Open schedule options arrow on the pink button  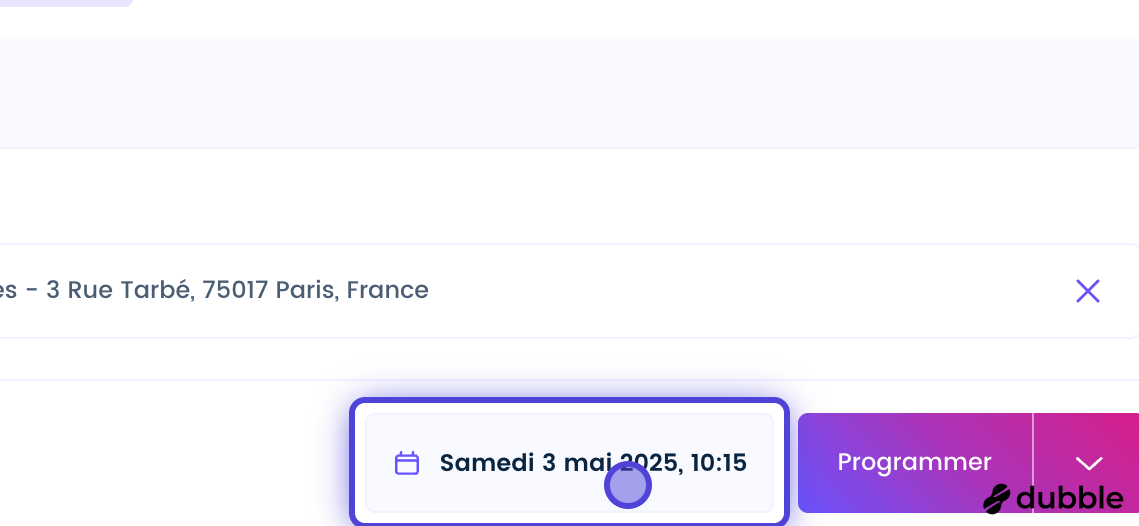pos(1087,463)
